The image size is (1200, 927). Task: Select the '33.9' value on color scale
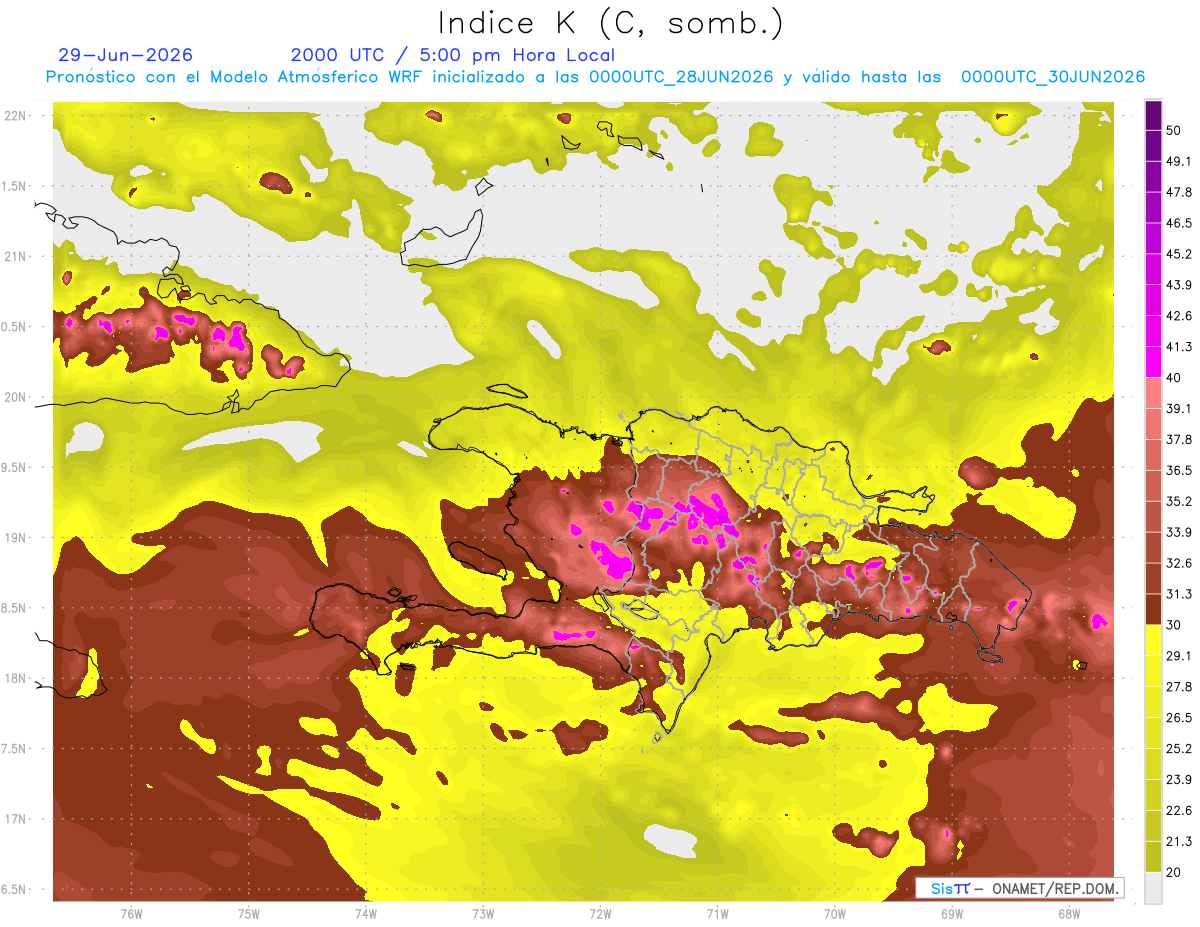[x=1178, y=532]
